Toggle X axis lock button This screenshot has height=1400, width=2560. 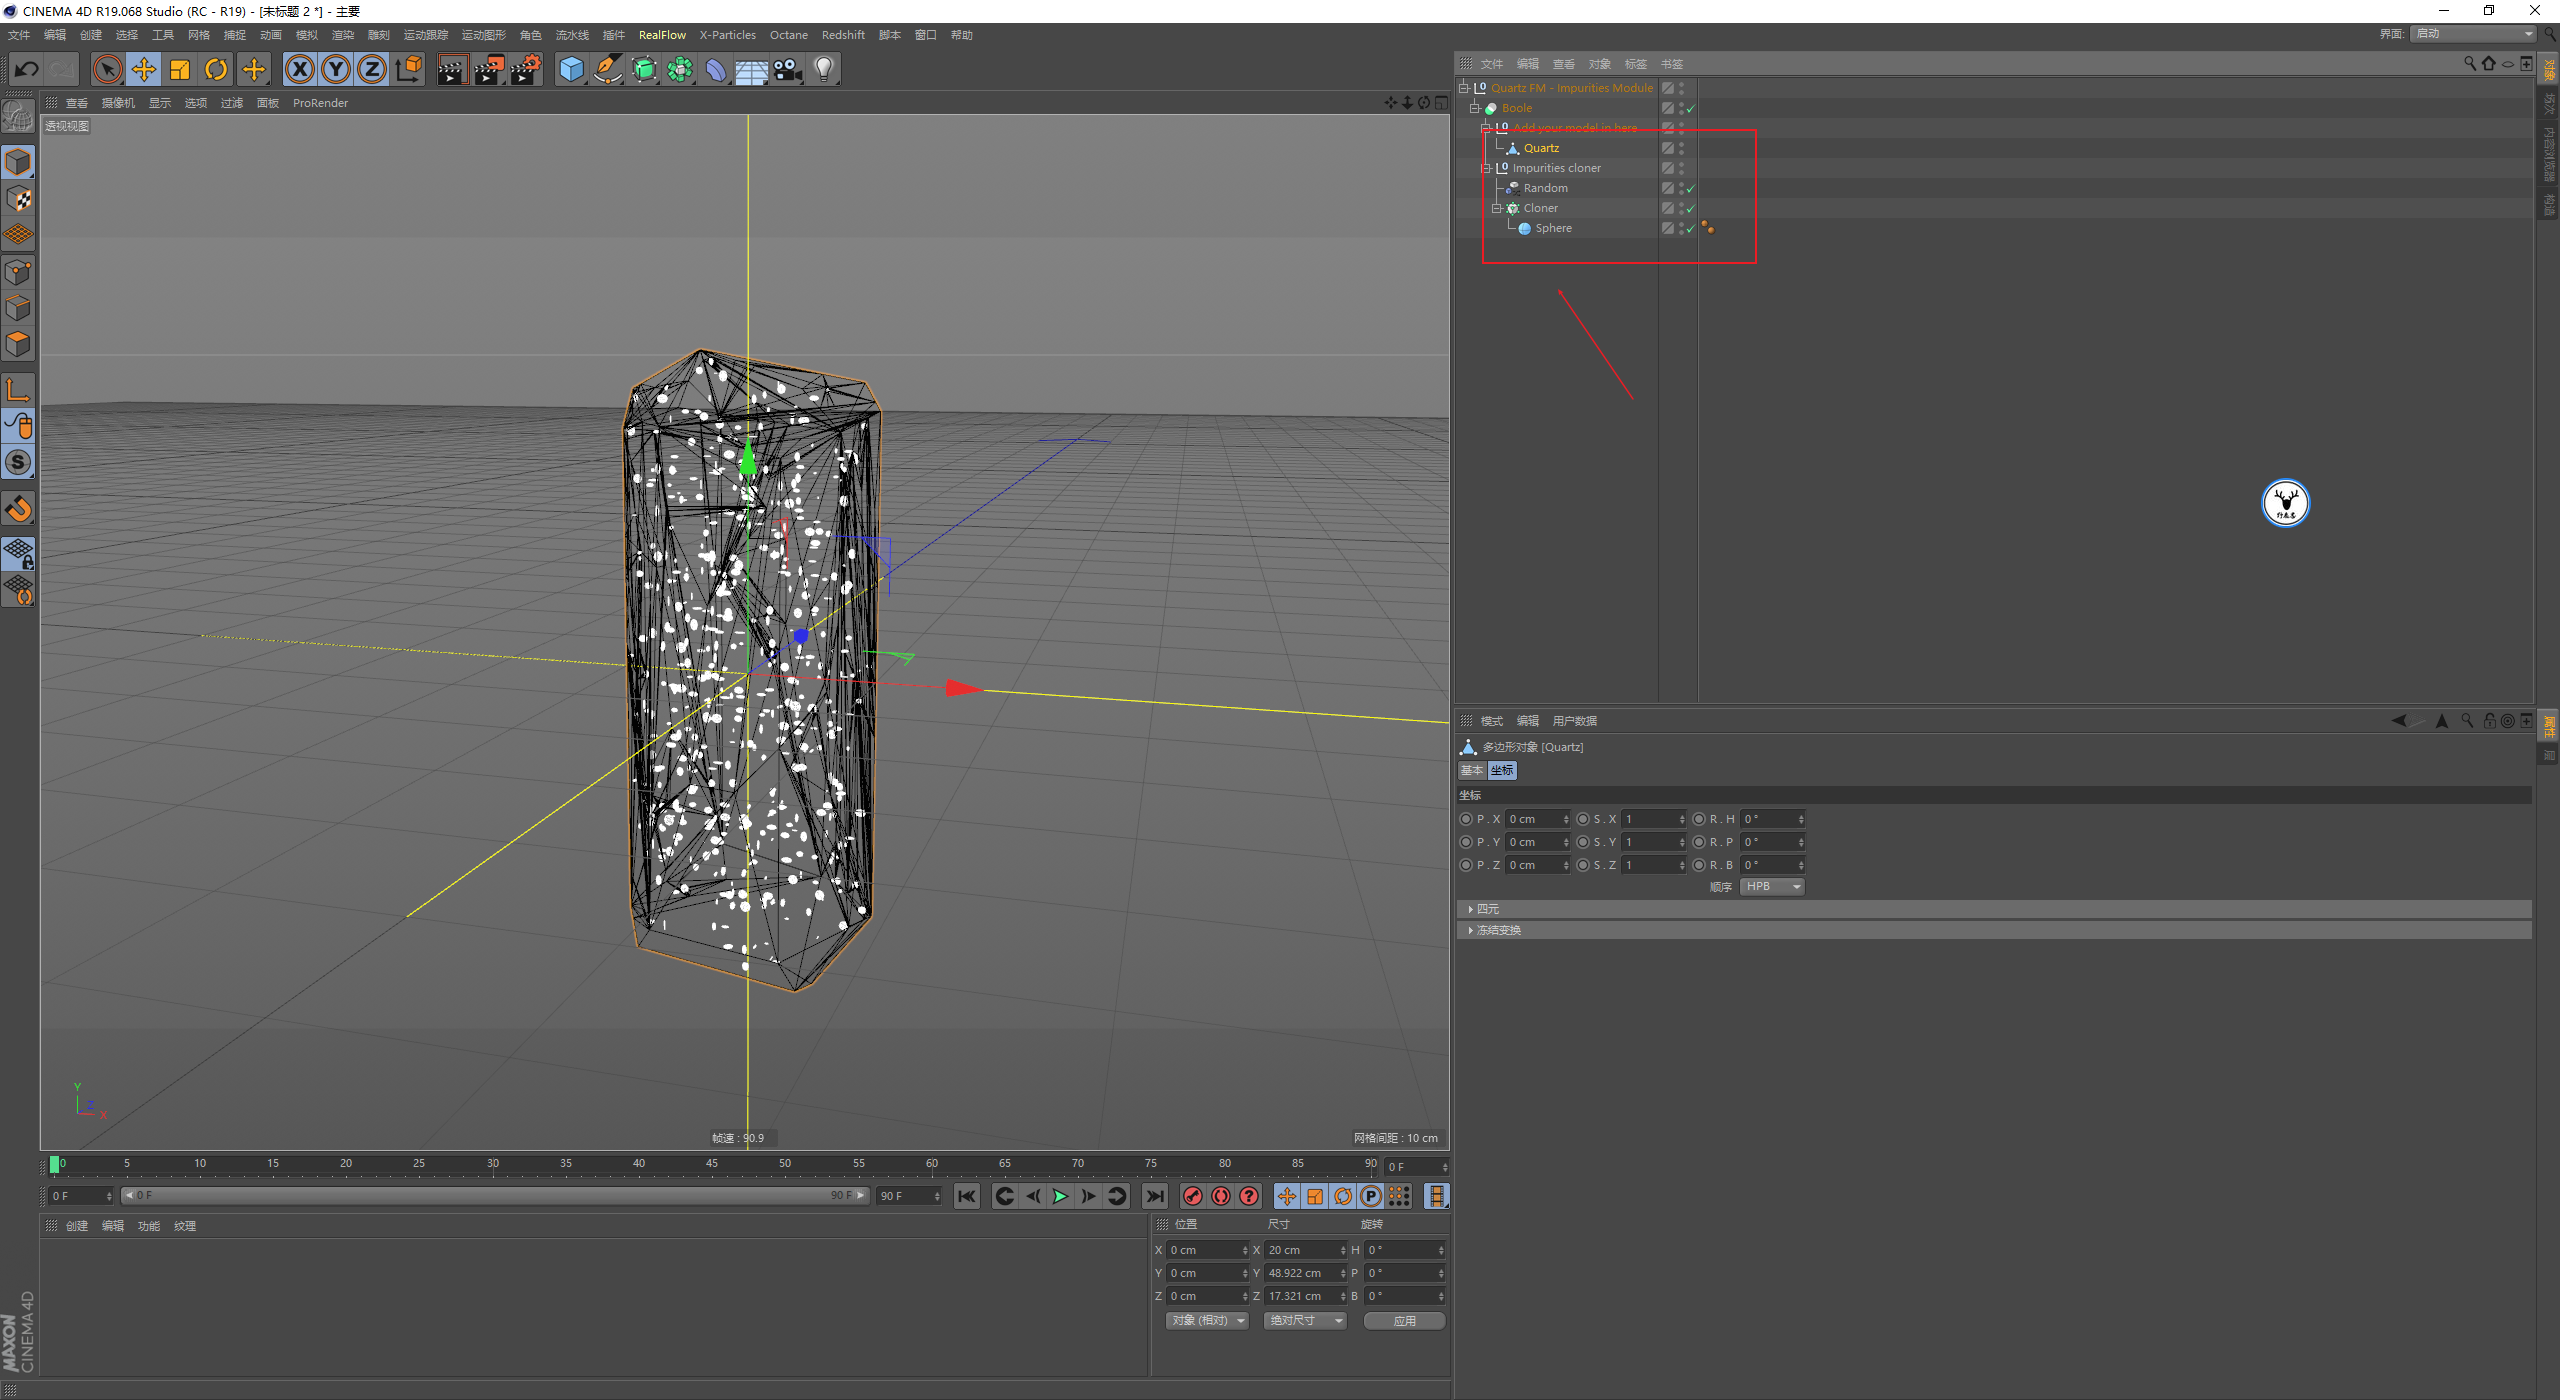click(x=299, y=69)
